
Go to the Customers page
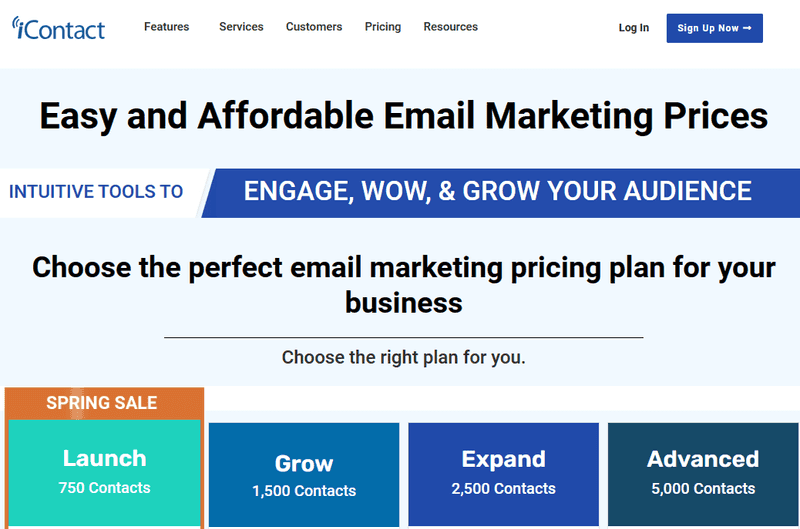[x=314, y=27]
